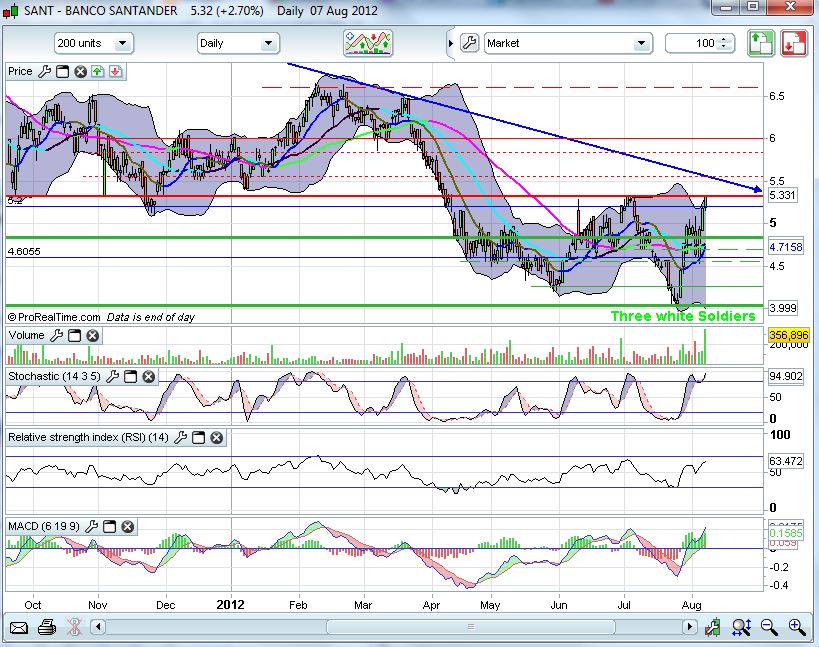819x647 pixels.
Task: Click the red sell order button
Action: point(794,43)
